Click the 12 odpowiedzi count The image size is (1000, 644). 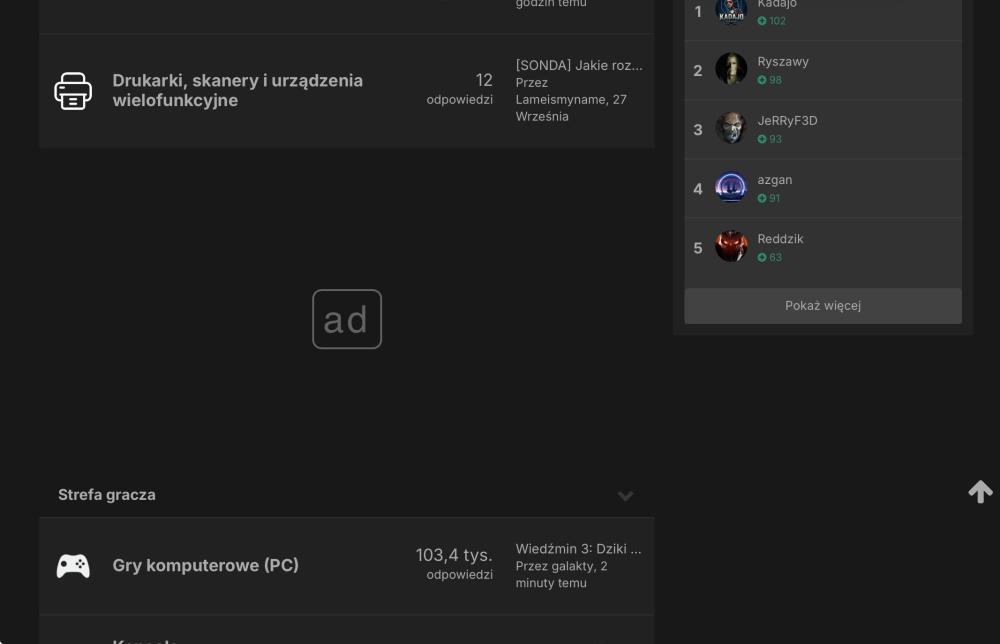[460, 89]
